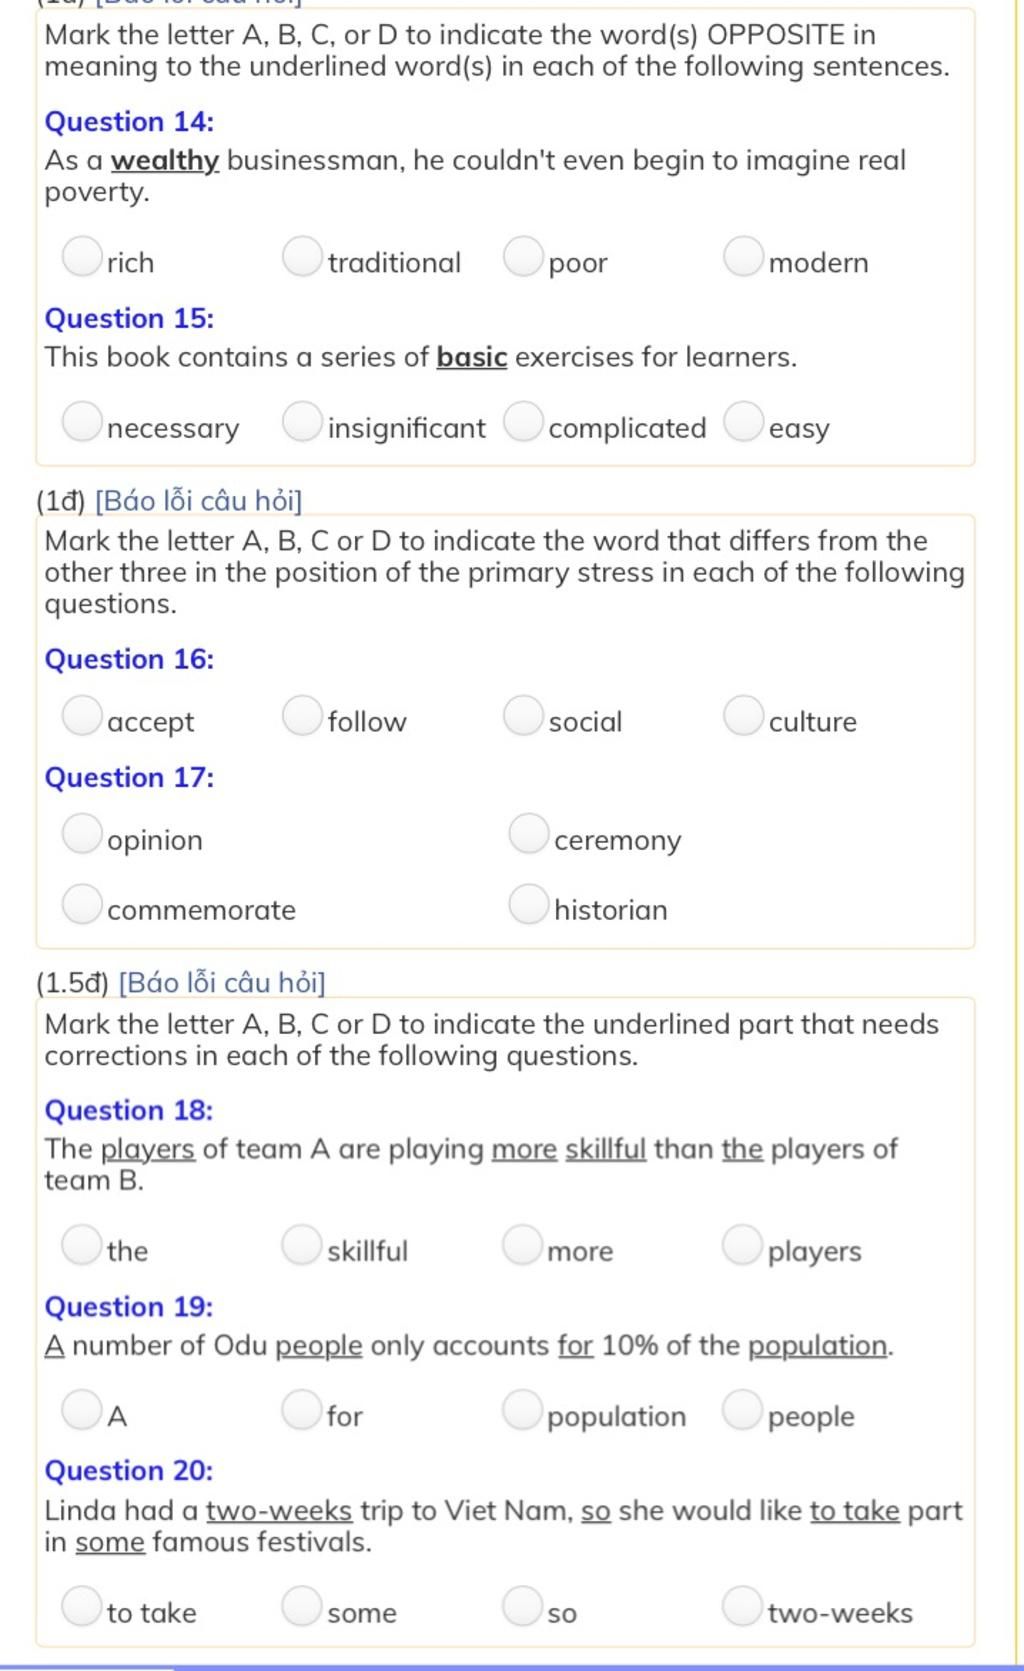Screen dimensions: 1024x1671
Task: Select 'A' option for Question 19
Action: 81,1409
